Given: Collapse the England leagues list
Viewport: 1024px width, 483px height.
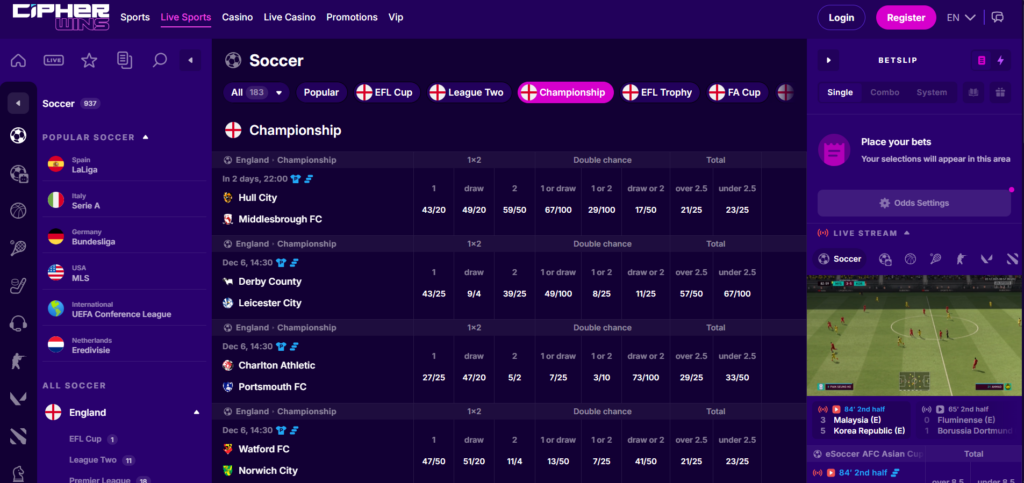Looking at the screenshot, I should (x=197, y=413).
